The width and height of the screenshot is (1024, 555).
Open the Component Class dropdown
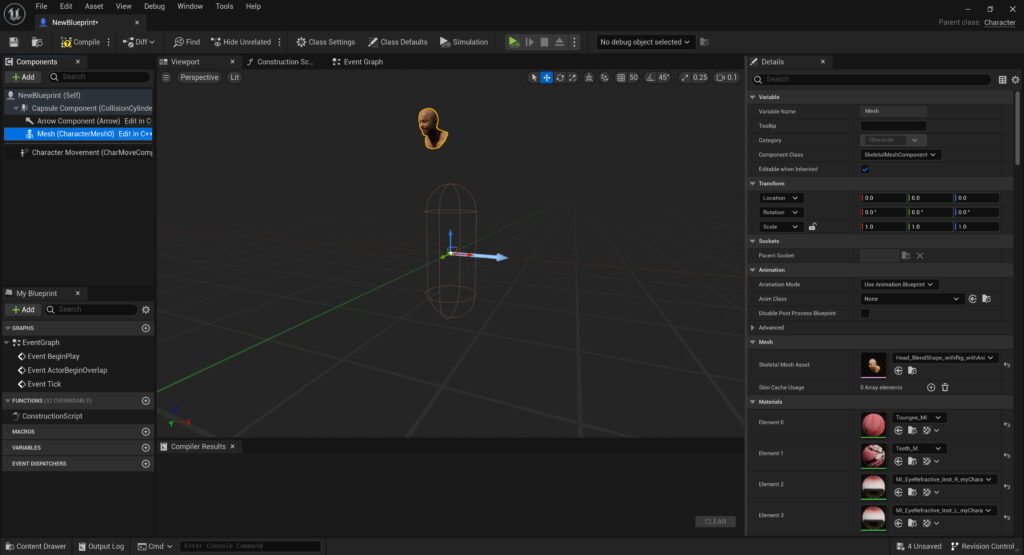click(900, 155)
